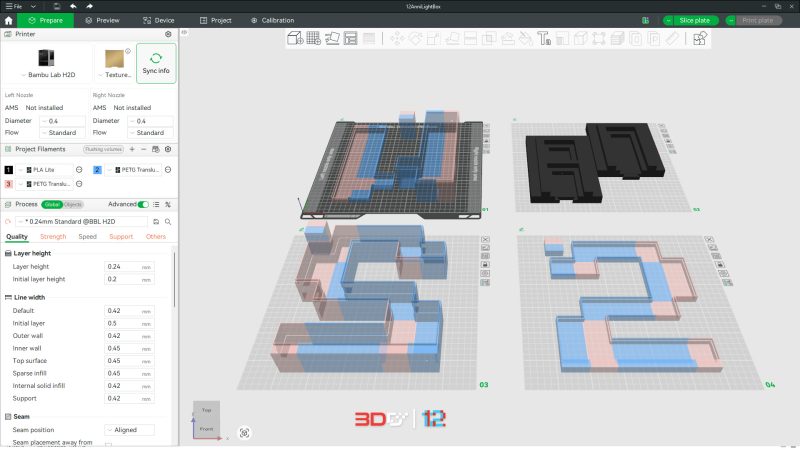Image resolution: width=800 pixels, height=450 pixels.
Task: Click the Arrange all objects icon
Action: tap(350, 39)
